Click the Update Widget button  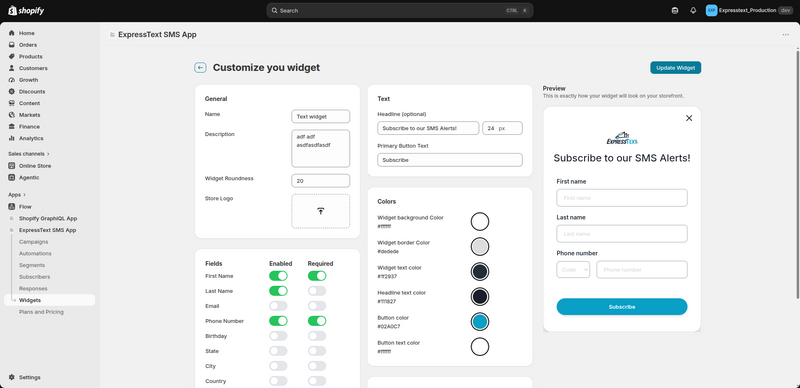[x=676, y=68]
